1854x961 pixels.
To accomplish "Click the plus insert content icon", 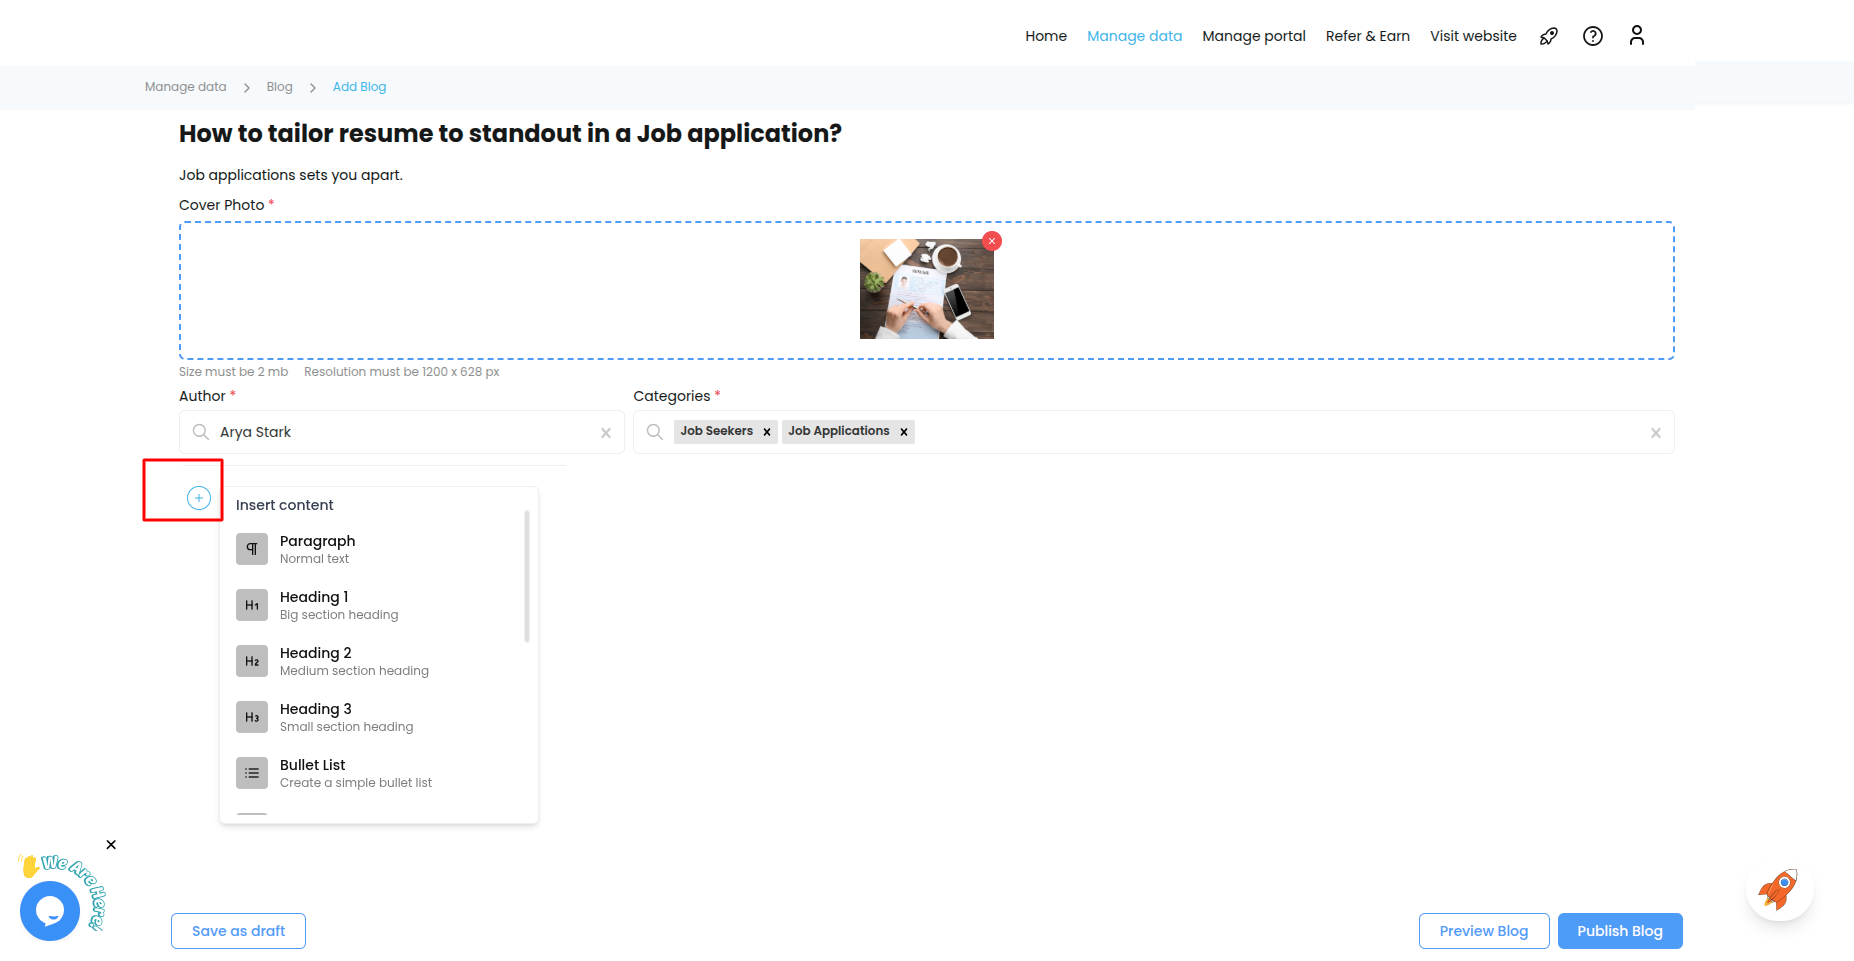I will (199, 498).
